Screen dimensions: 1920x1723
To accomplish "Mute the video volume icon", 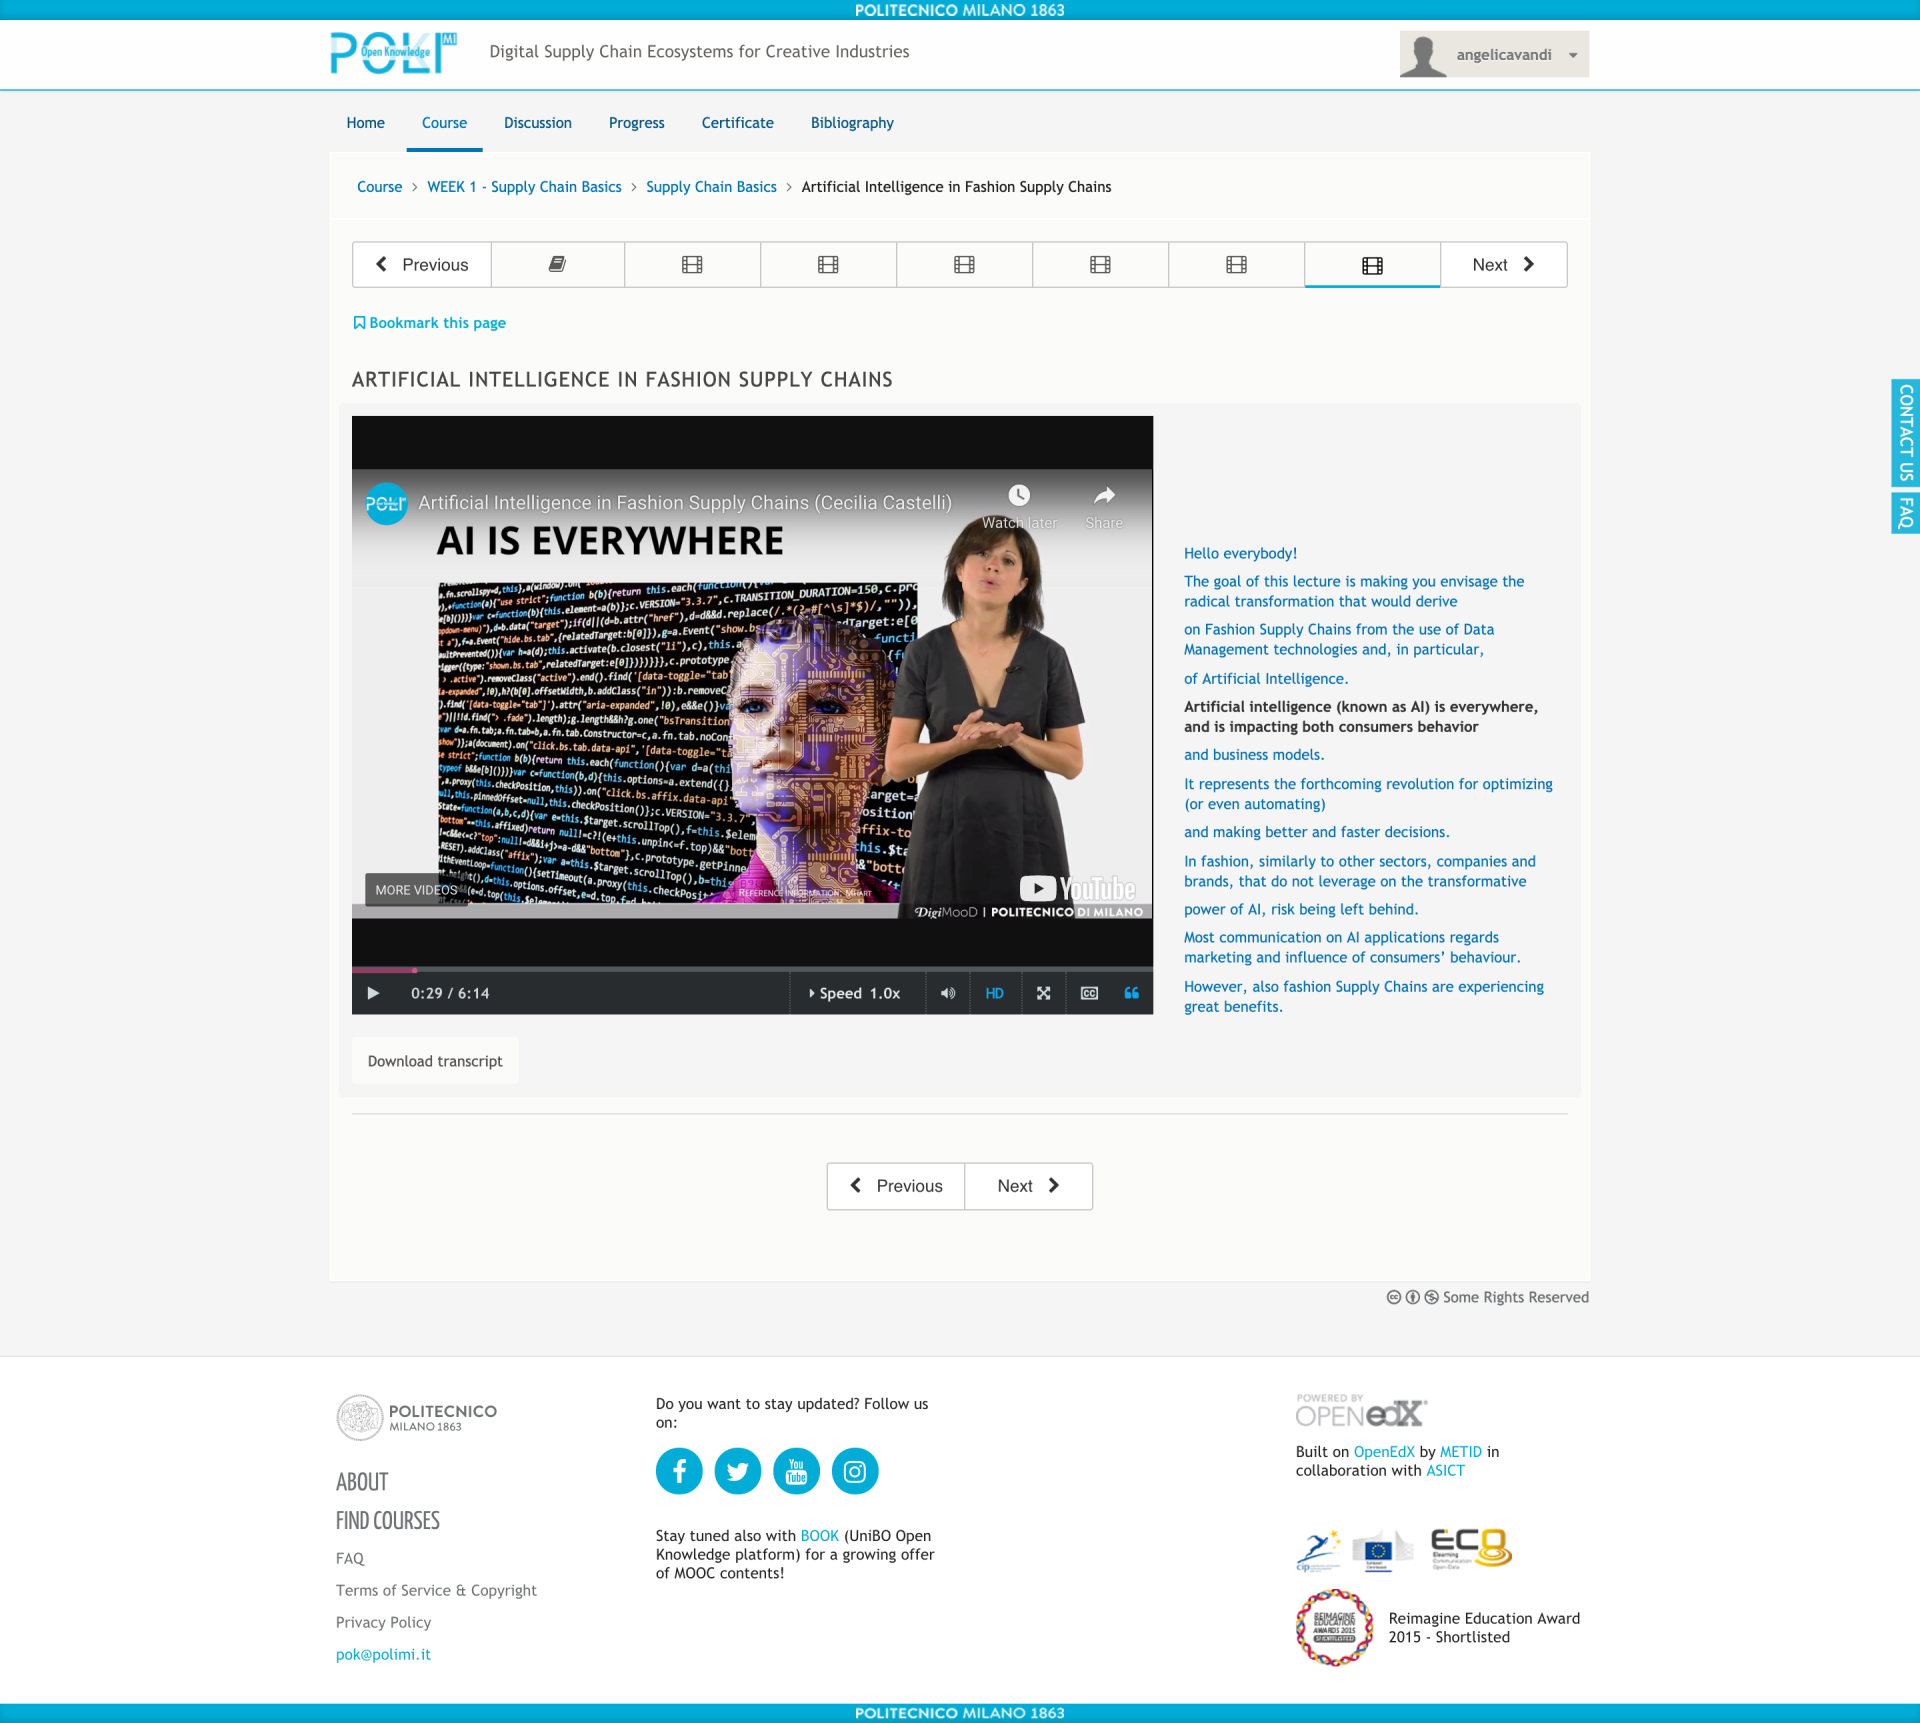I will tap(947, 993).
